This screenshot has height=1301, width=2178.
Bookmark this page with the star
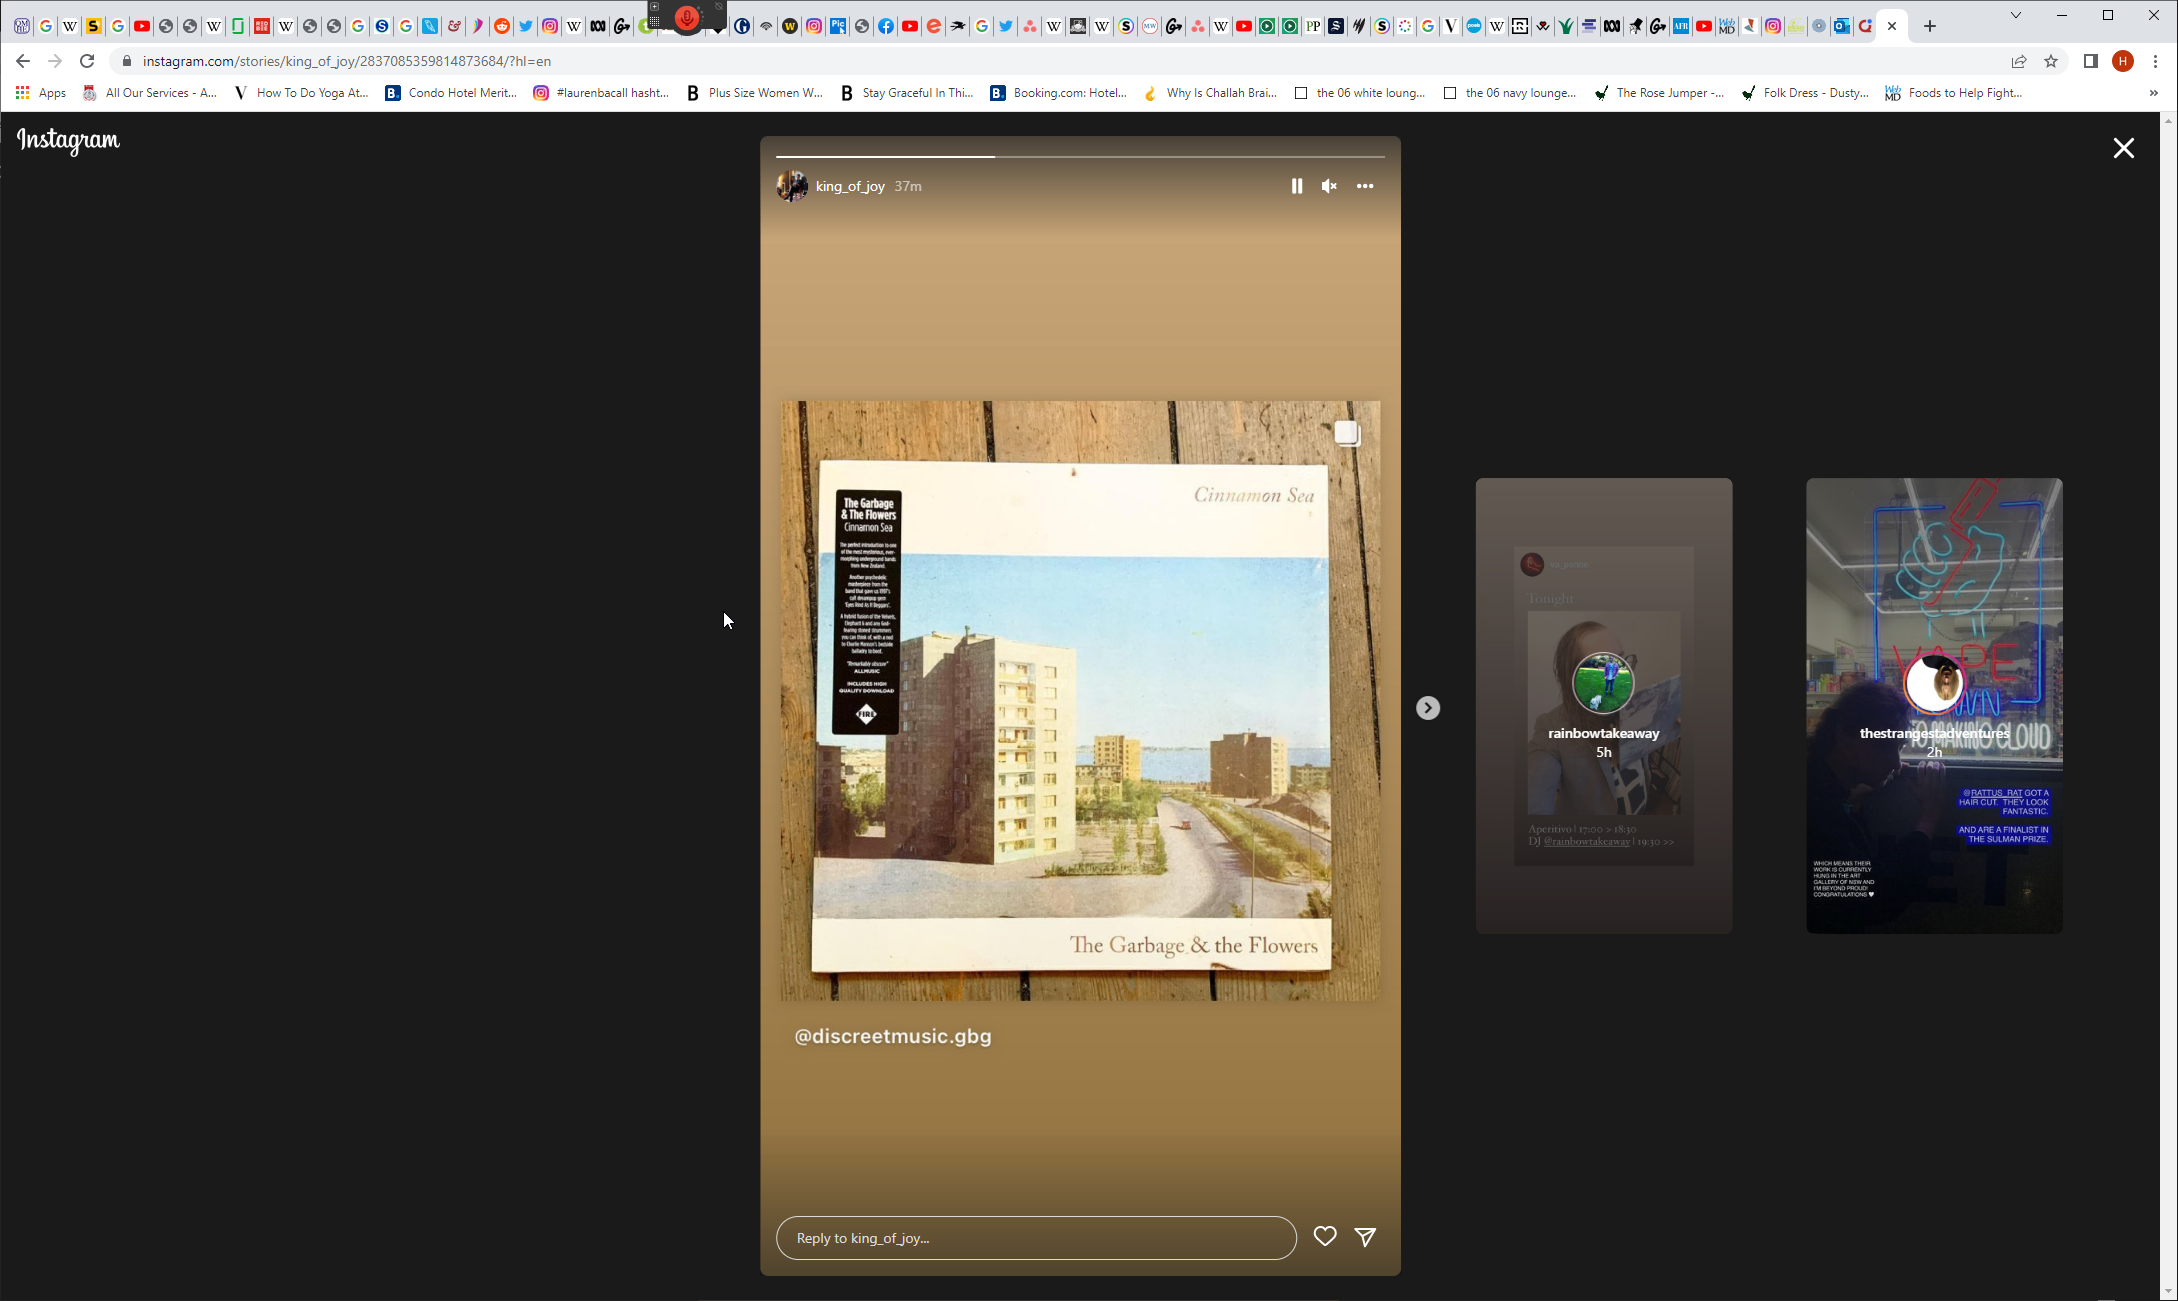(x=2051, y=61)
